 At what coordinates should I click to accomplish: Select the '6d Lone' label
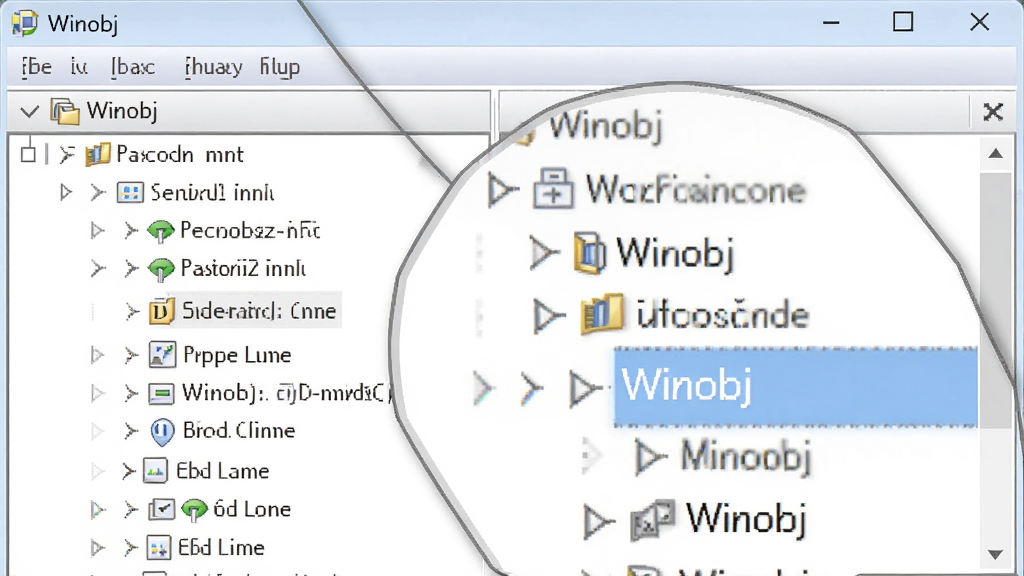coord(252,509)
